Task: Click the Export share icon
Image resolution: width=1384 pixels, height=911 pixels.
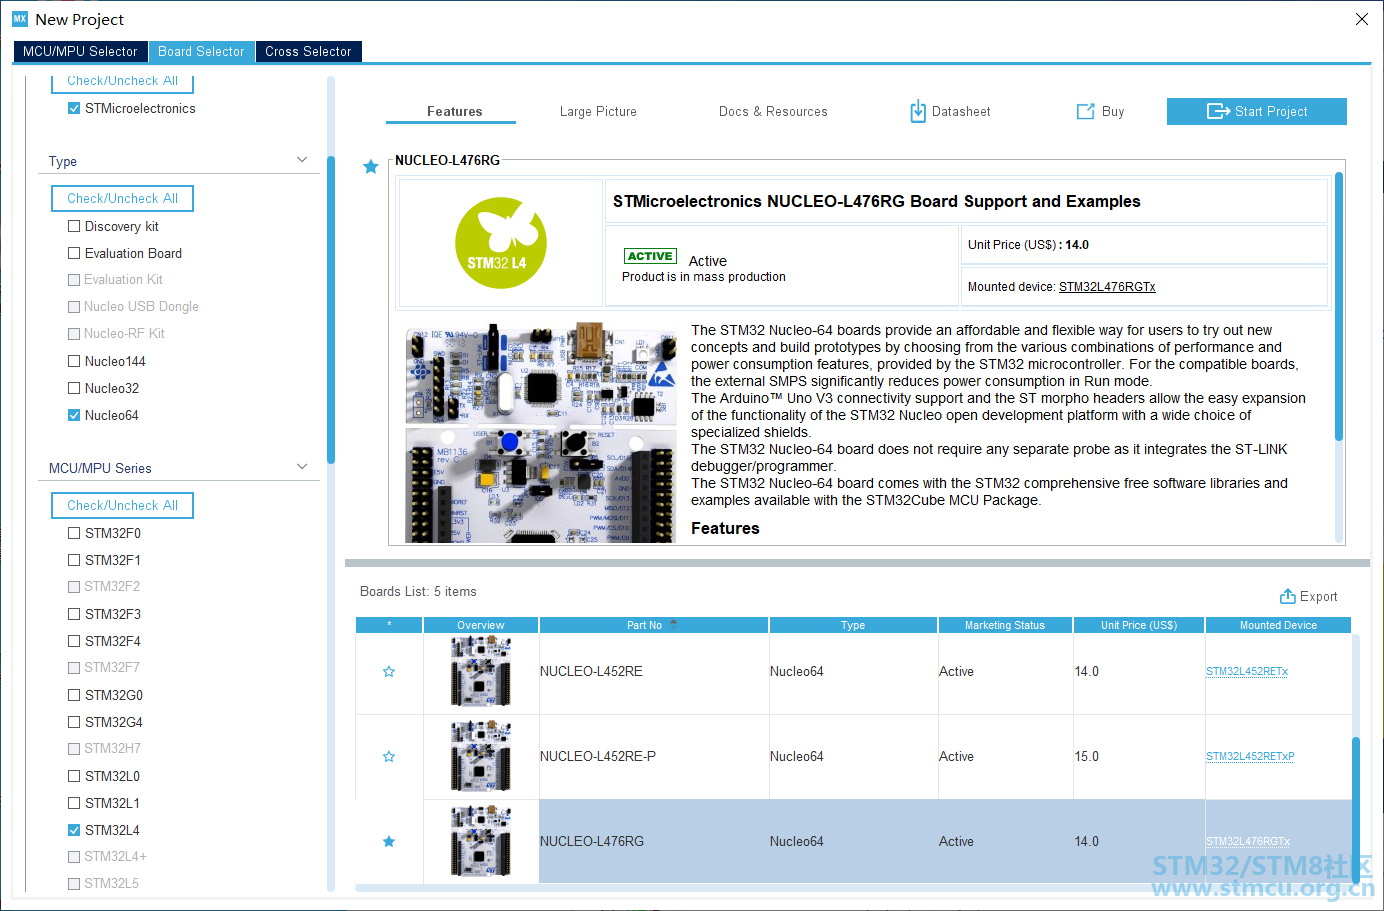Action: (1288, 596)
